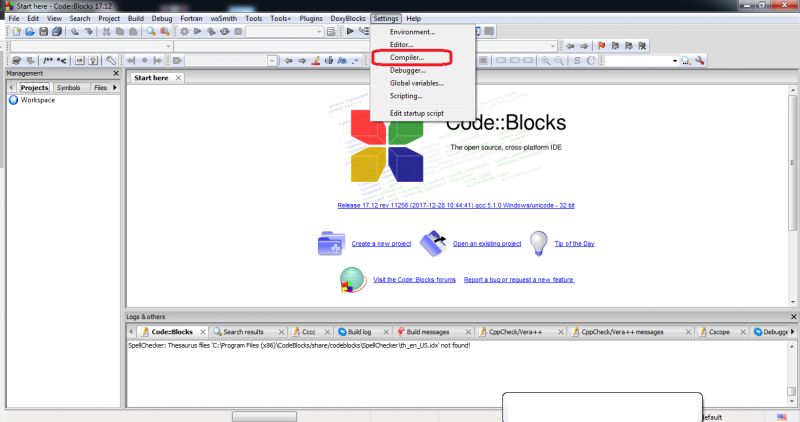
Task: Insert a DoxyBlocks /** comment block
Action: [x=48, y=61]
